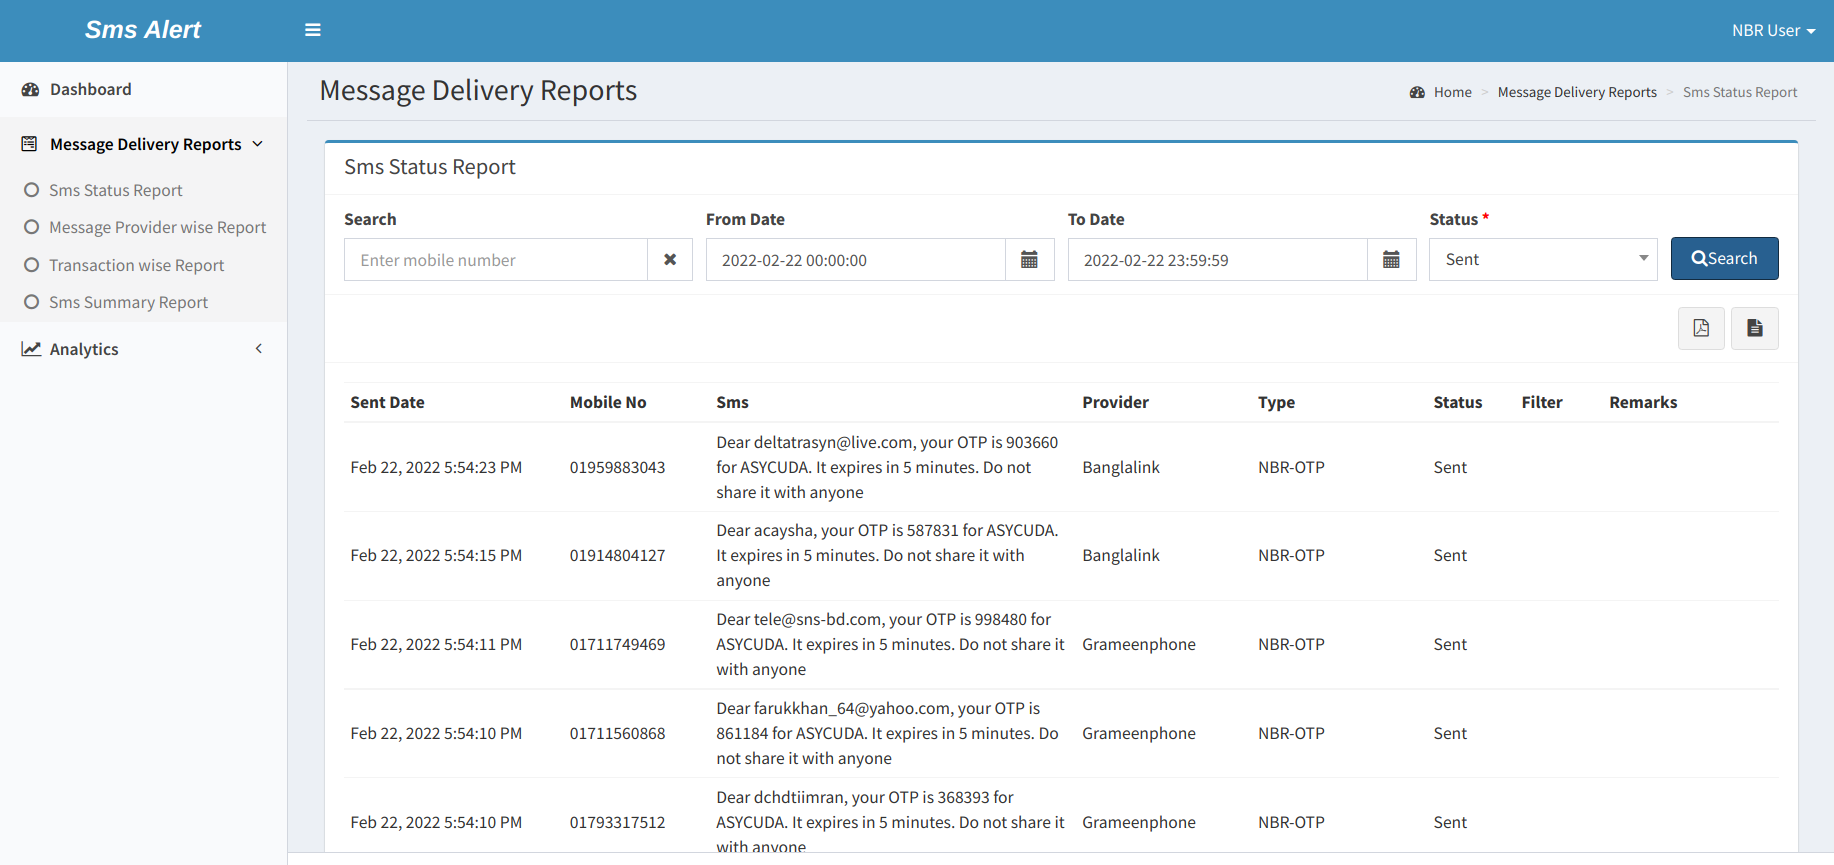1834x865 pixels.
Task: Focus the mobile number search field
Action: 496,260
